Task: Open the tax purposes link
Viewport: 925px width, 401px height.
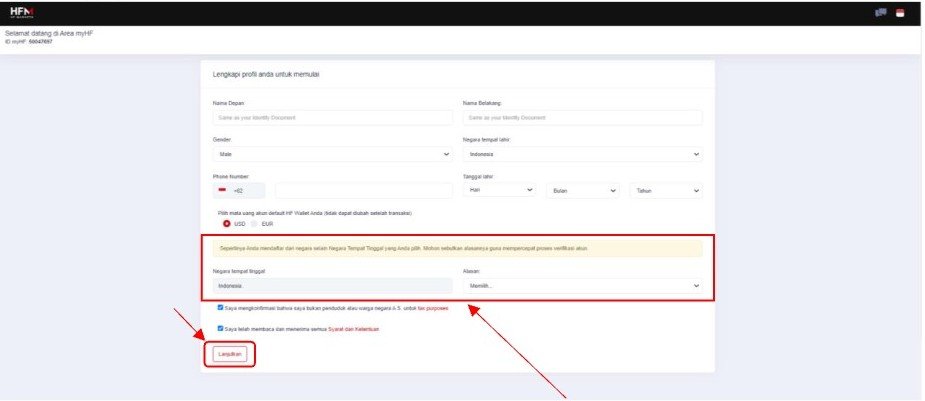Action: [430, 308]
